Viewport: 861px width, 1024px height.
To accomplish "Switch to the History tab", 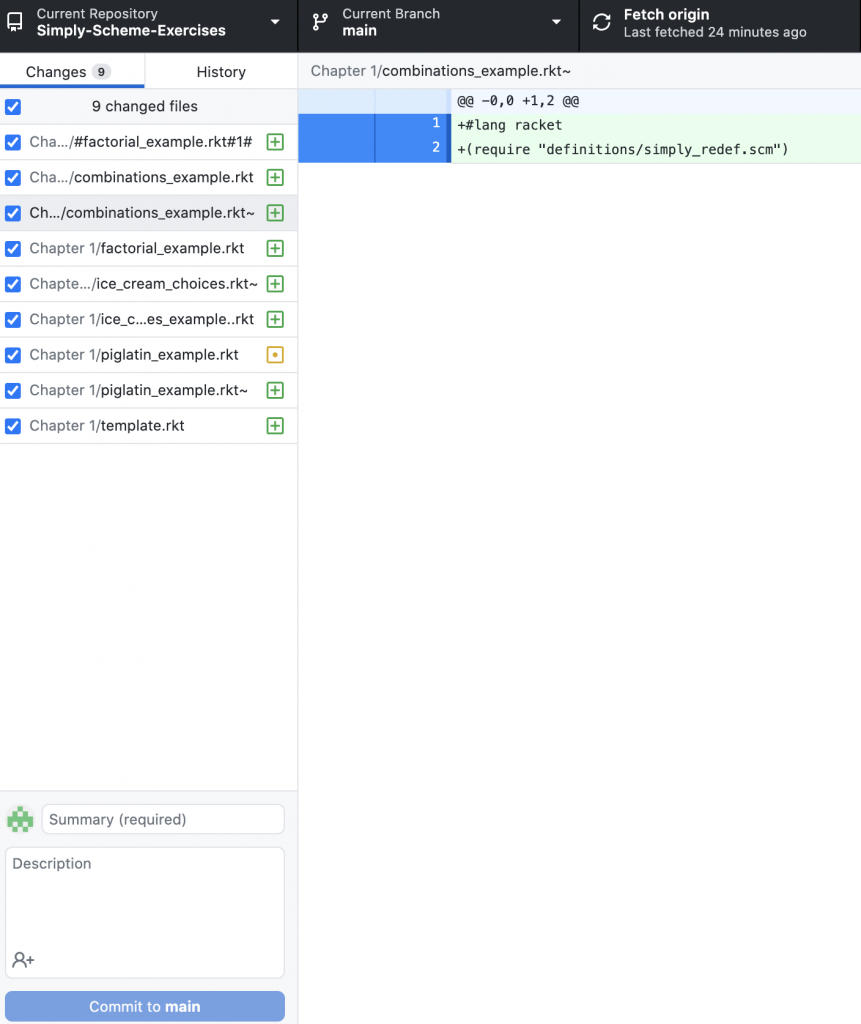I will (x=221, y=72).
